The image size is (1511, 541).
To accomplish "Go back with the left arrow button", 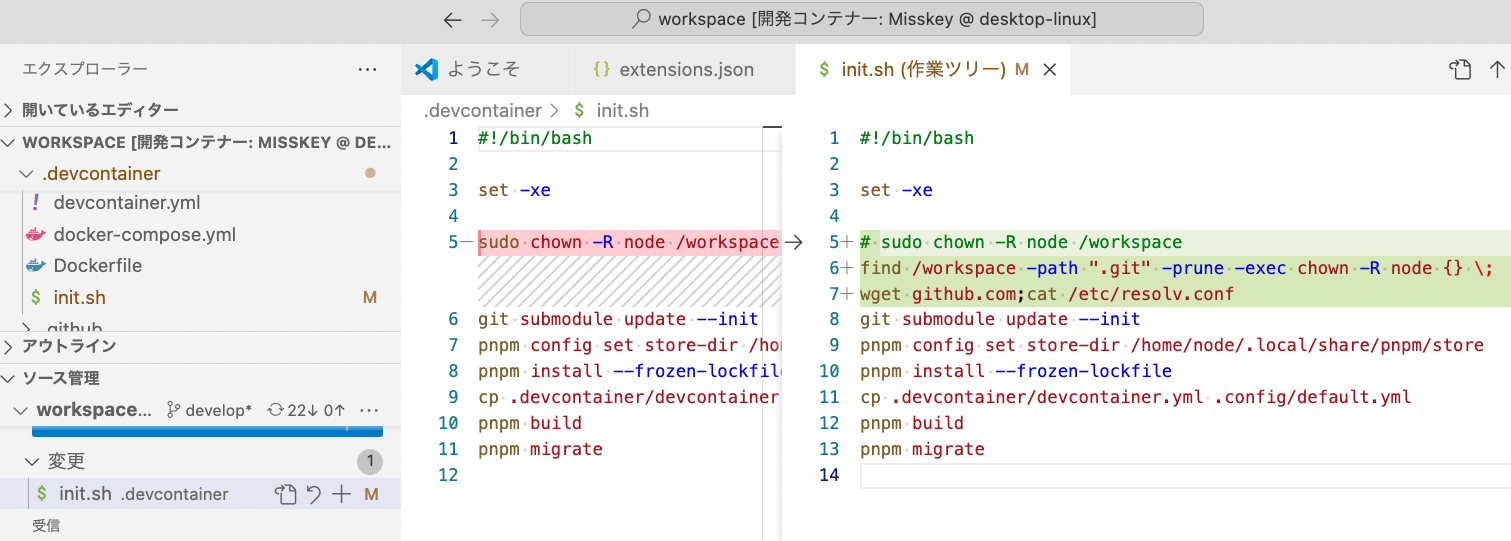I will point(453,20).
